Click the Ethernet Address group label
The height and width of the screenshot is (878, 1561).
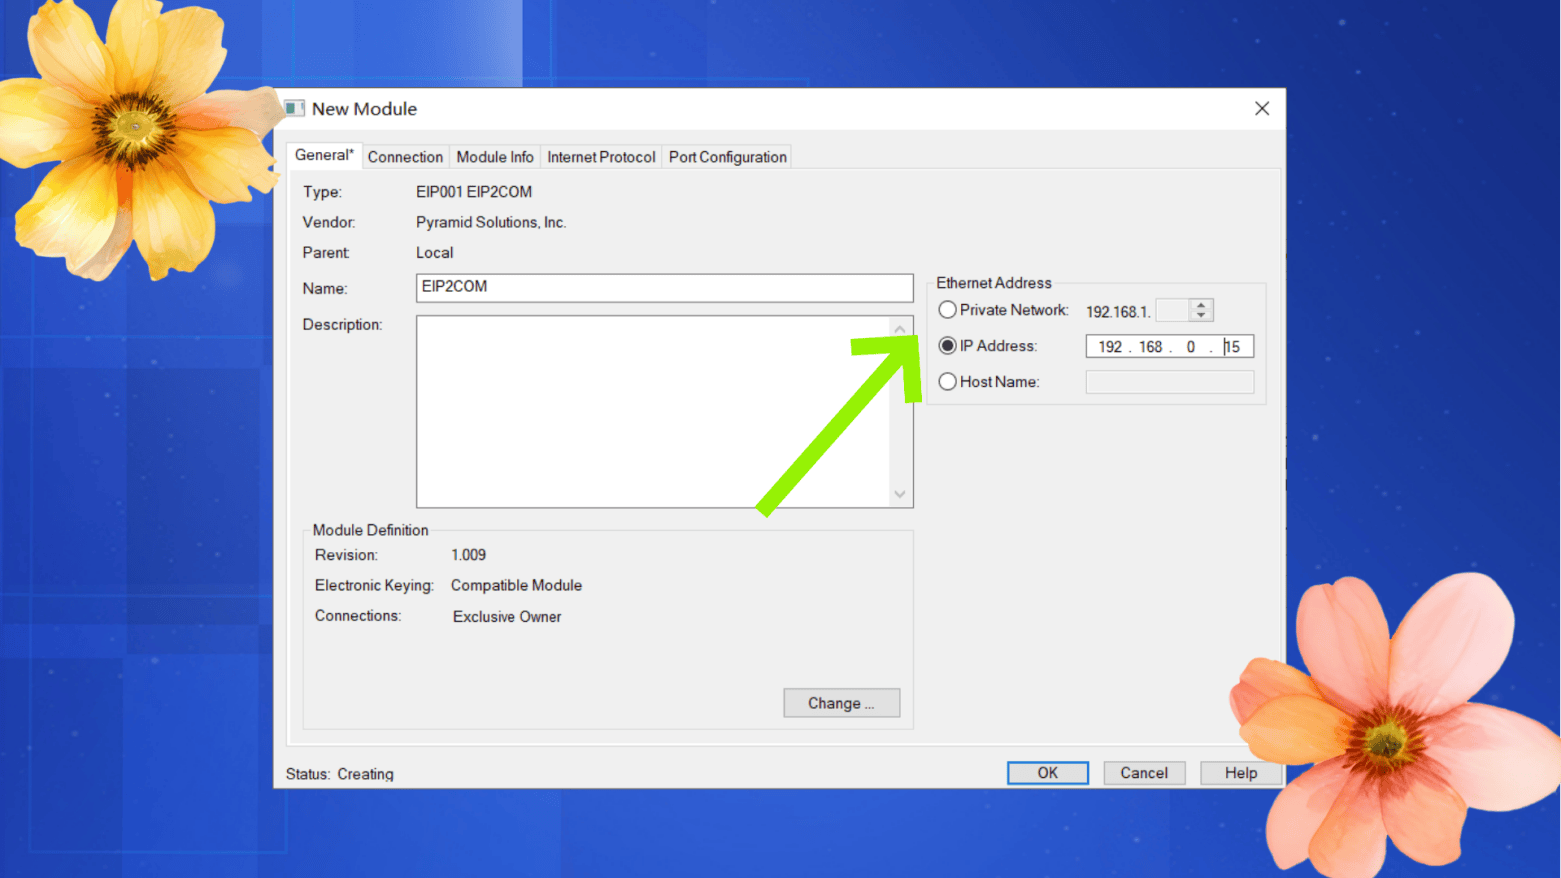[994, 283]
